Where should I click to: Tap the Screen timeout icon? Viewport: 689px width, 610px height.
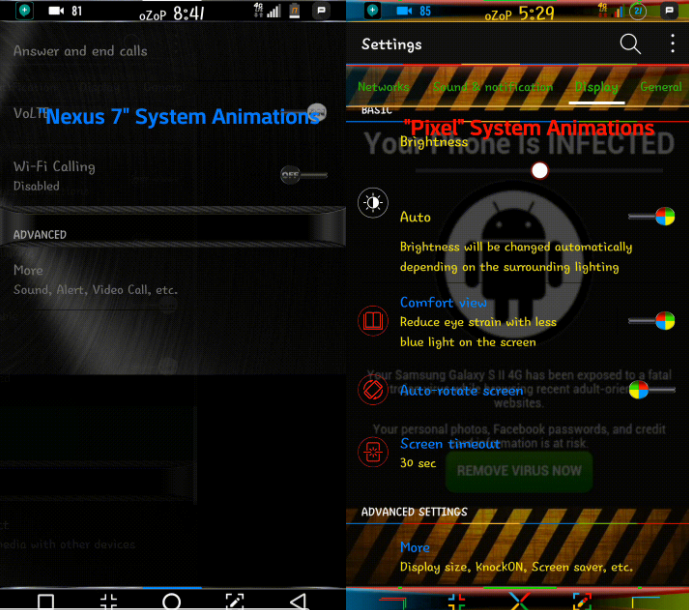click(373, 453)
